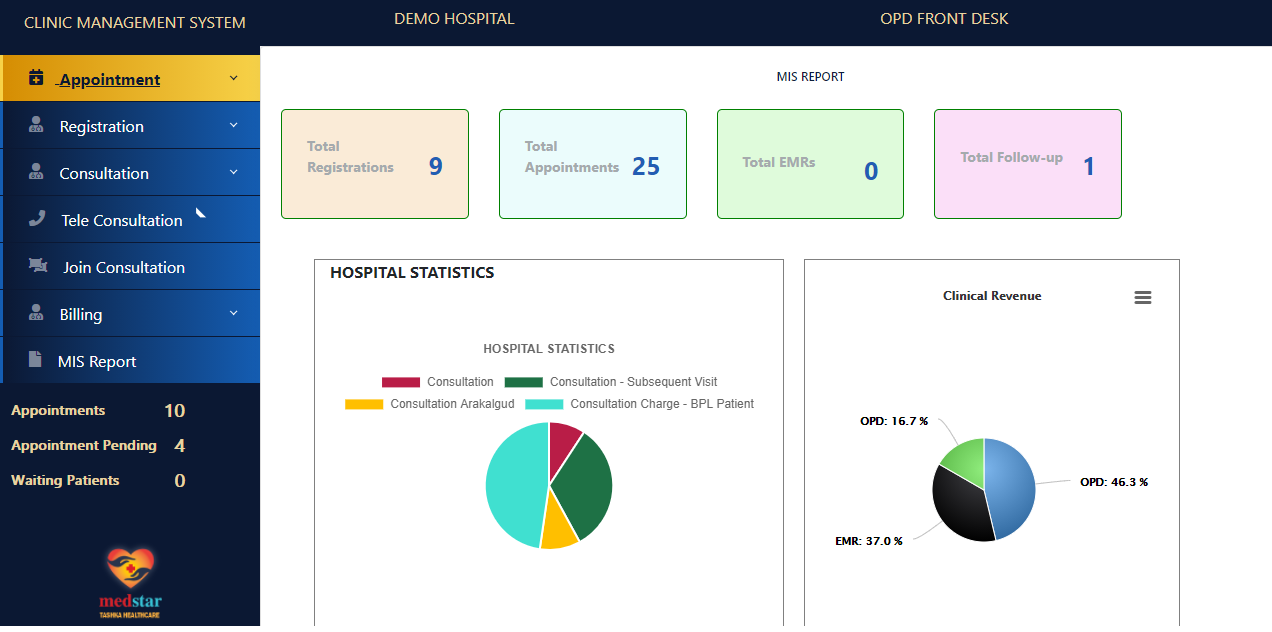Click the turquoise BPL Patient legend swatch

point(544,404)
